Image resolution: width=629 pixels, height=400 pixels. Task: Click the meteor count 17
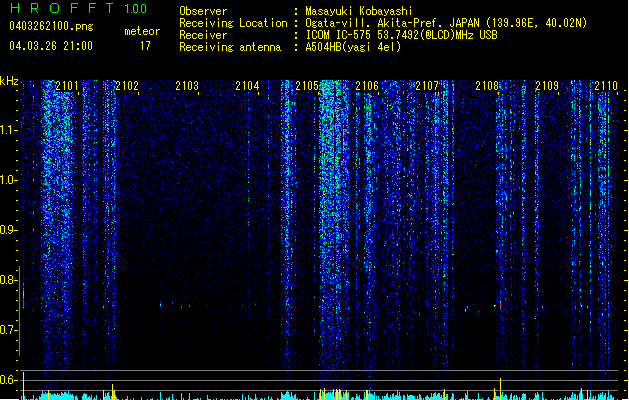(x=145, y=46)
